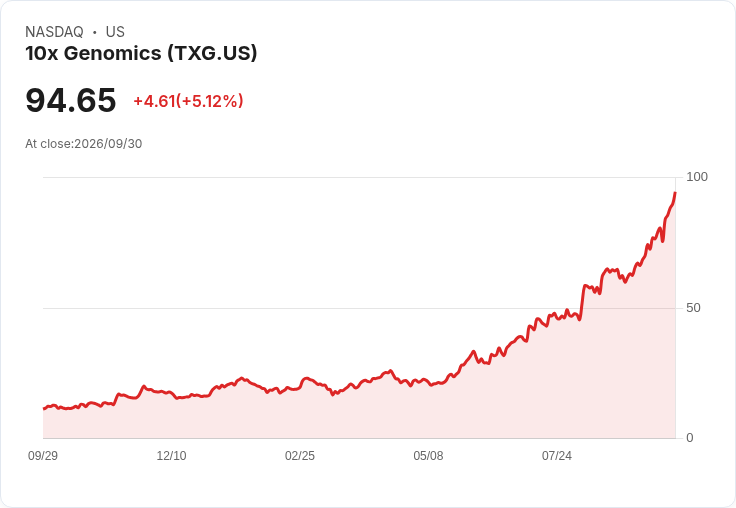Click the 07/24 x-axis date label

pos(557,455)
